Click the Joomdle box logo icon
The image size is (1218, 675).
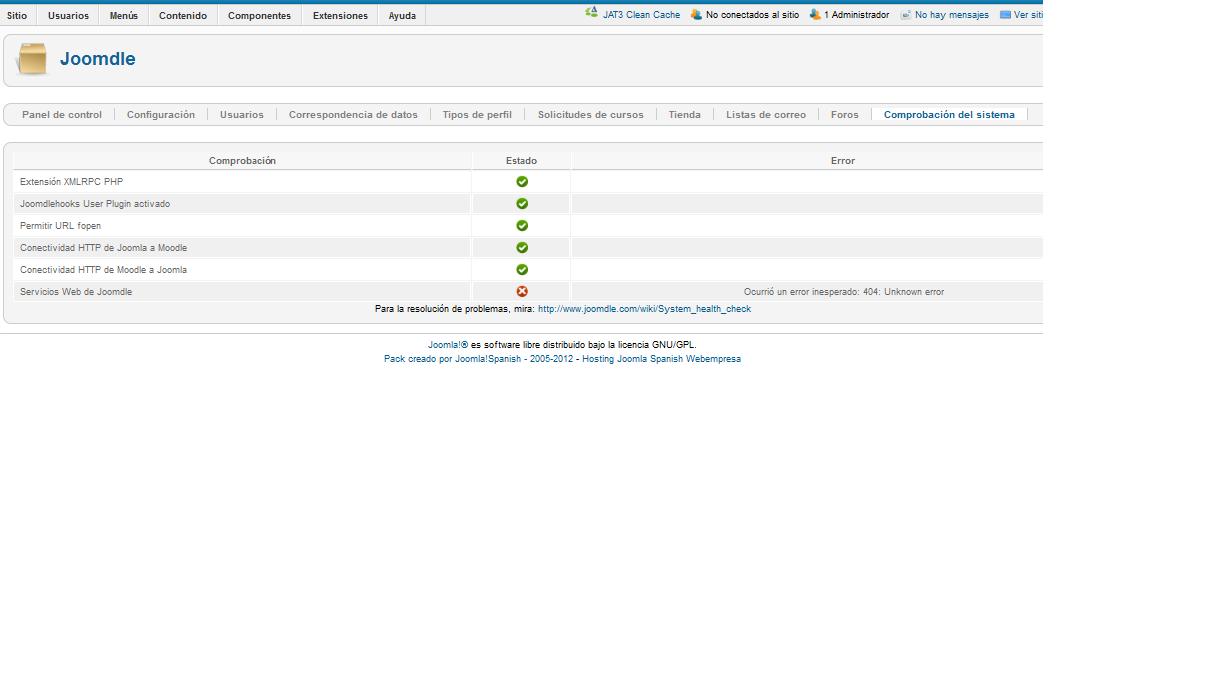(x=32, y=59)
